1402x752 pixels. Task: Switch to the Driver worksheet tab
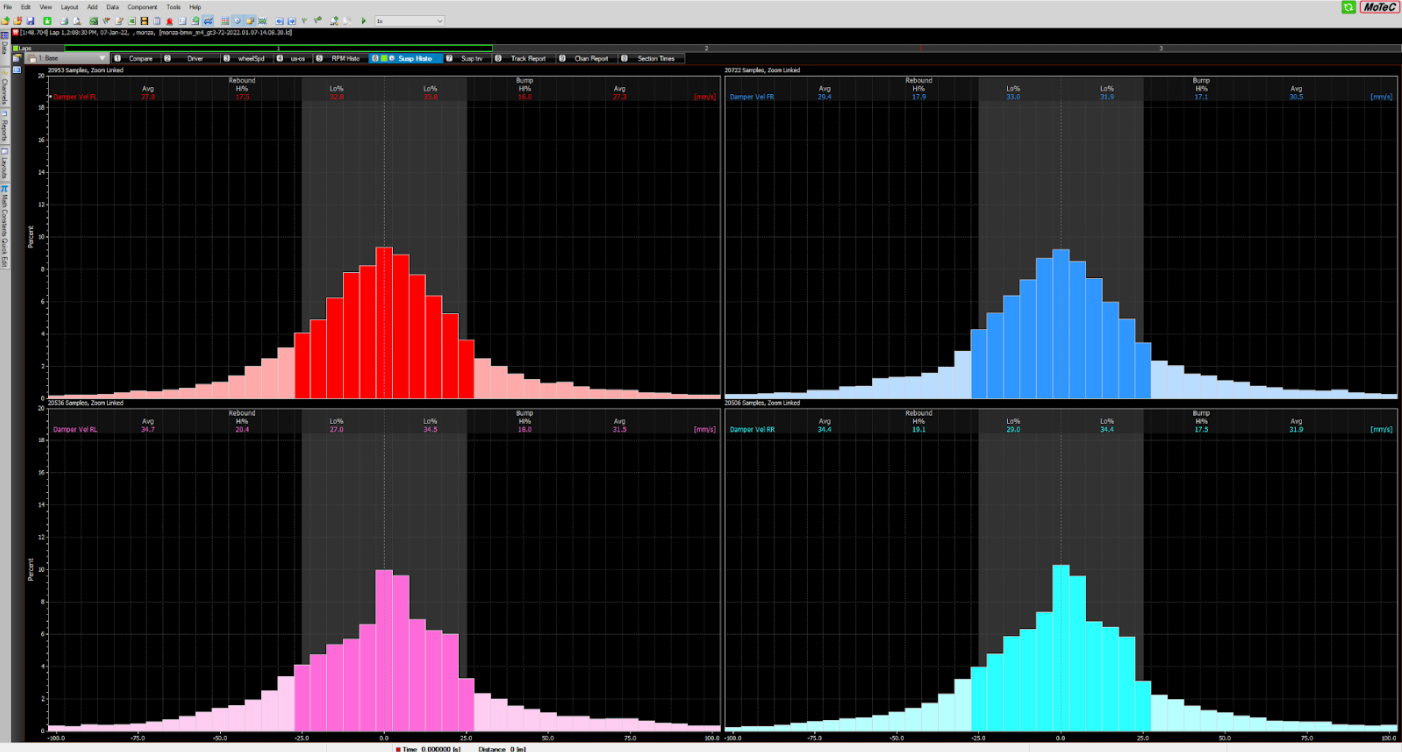tap(190, 58)
